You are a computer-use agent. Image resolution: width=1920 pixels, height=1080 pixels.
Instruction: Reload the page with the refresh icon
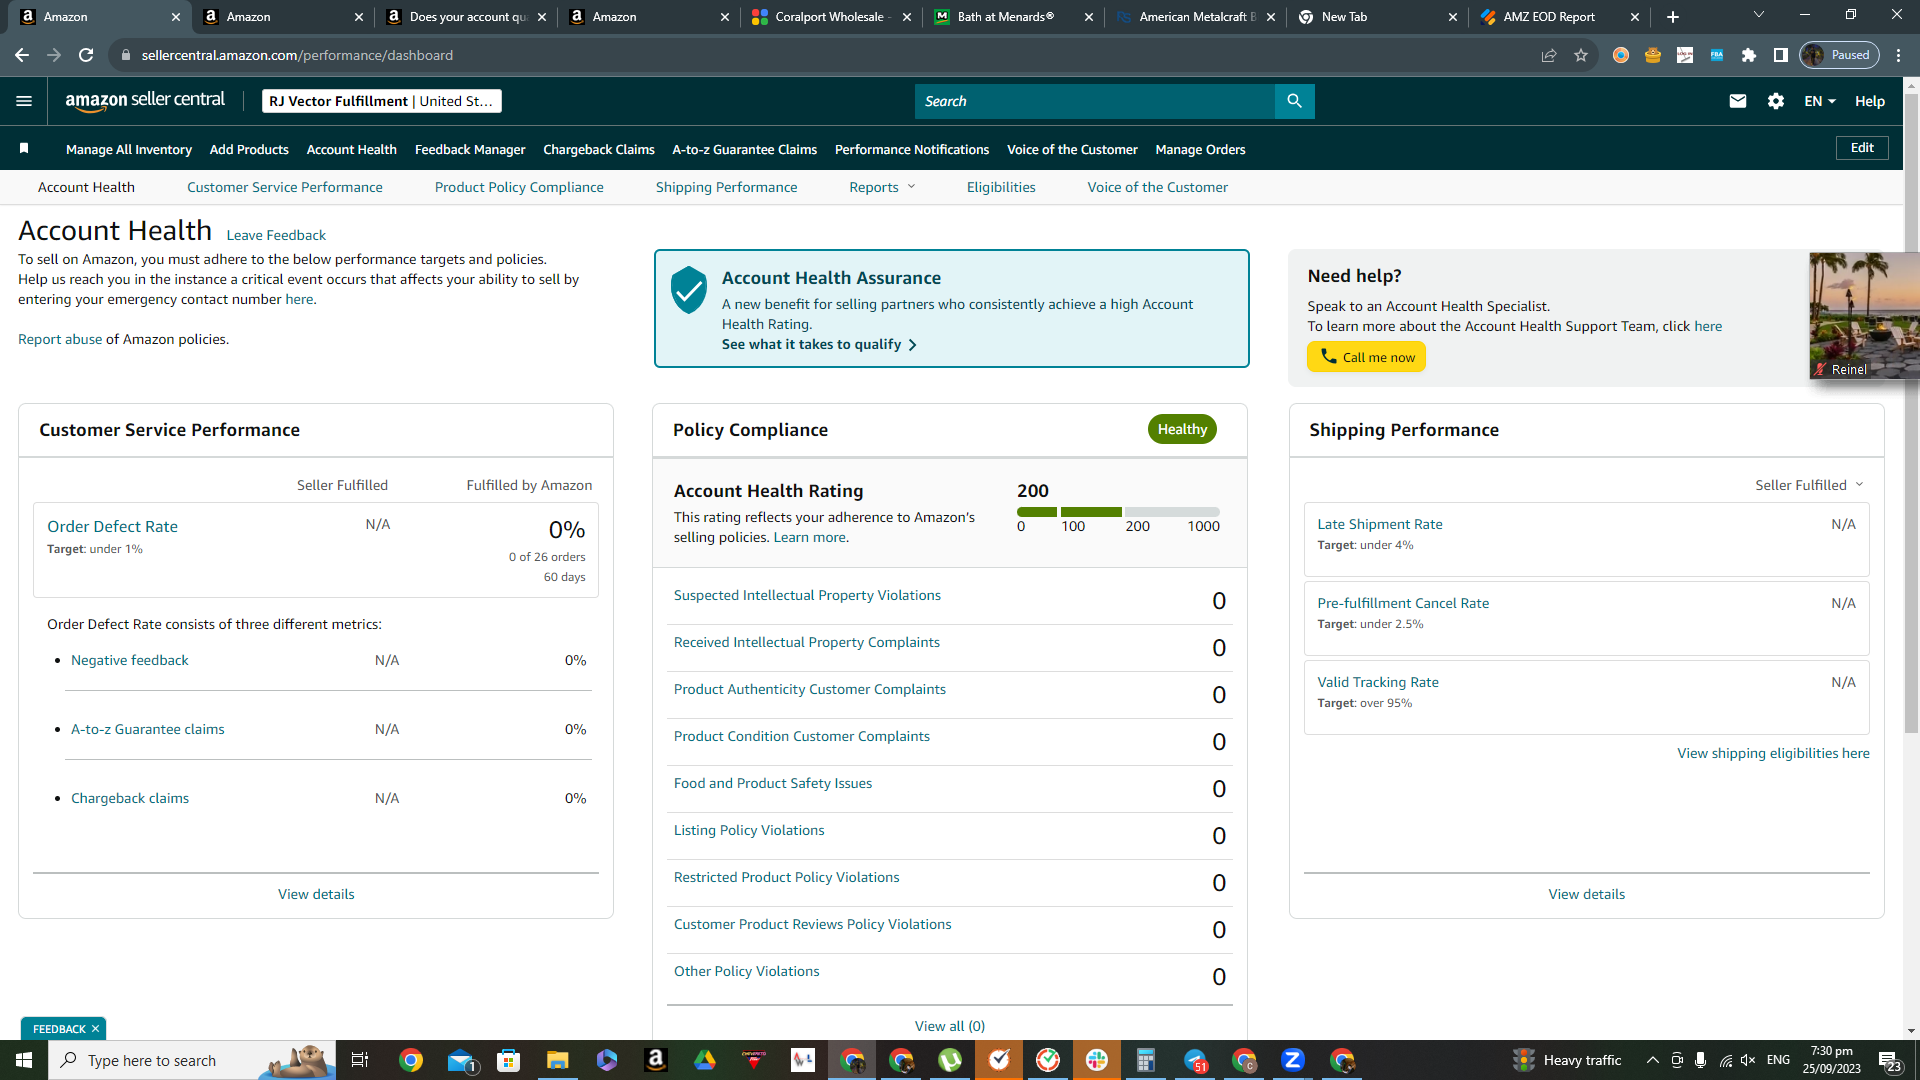pos(86,55)
